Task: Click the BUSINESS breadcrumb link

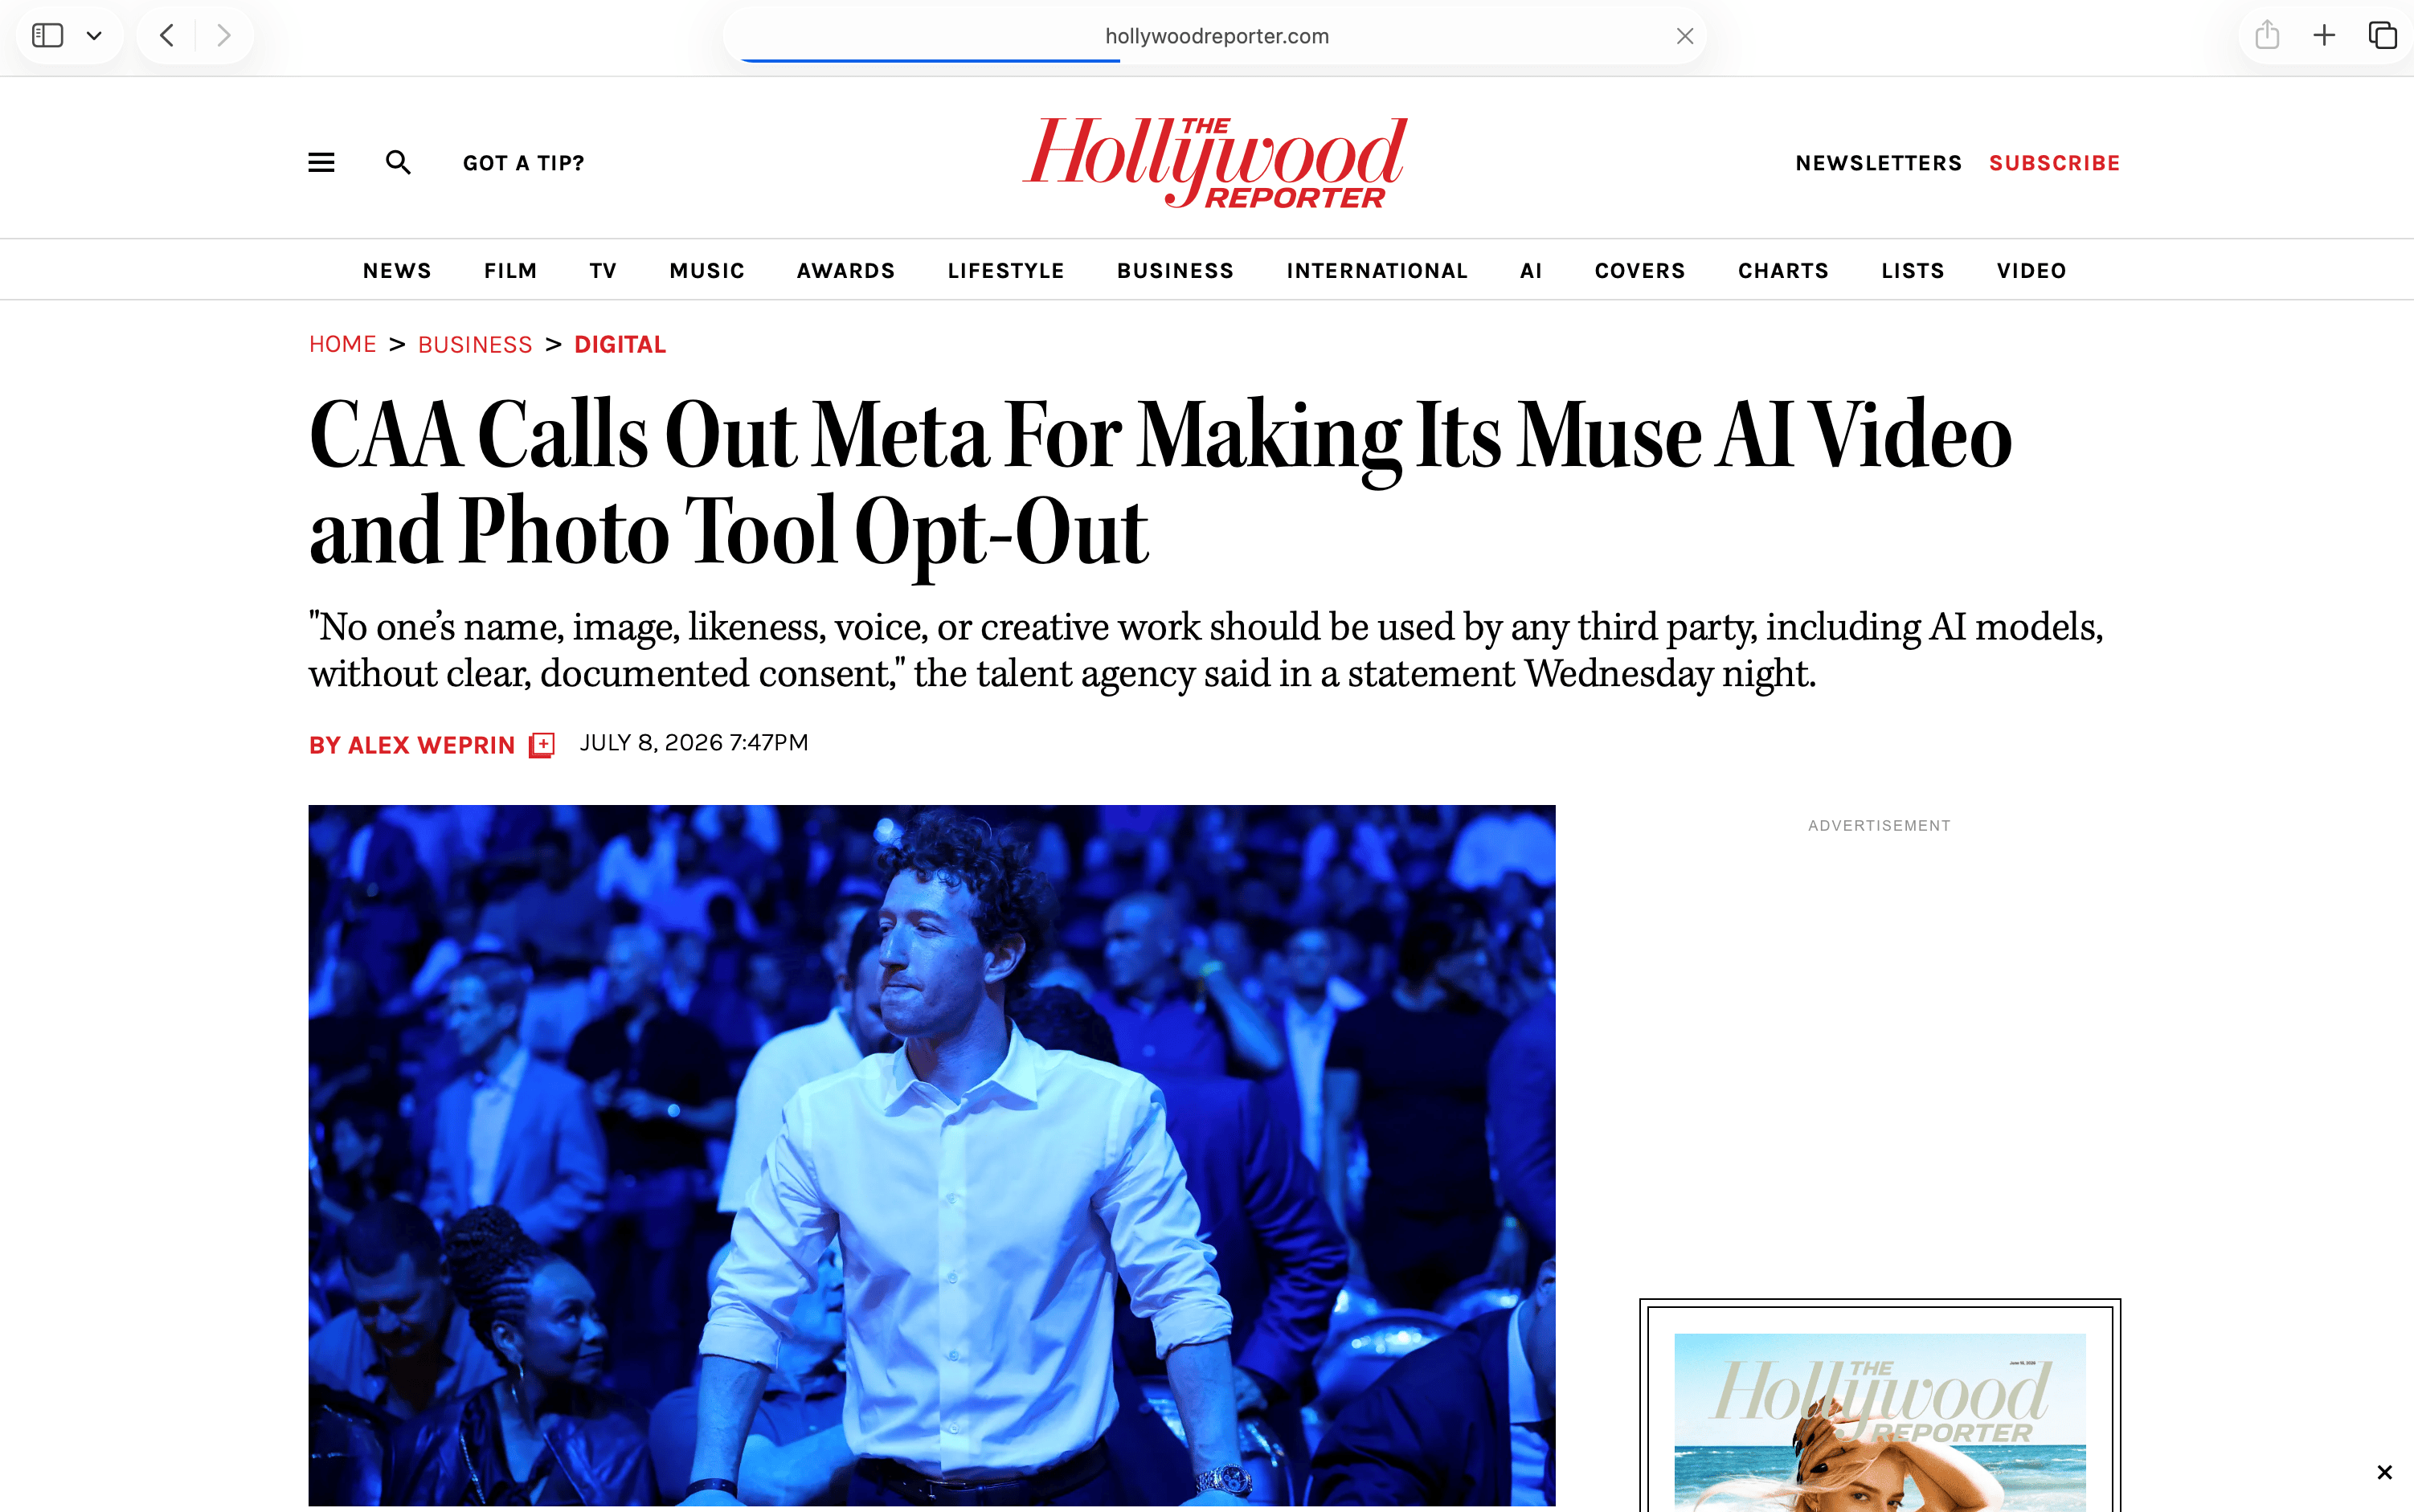Action: 475,344
